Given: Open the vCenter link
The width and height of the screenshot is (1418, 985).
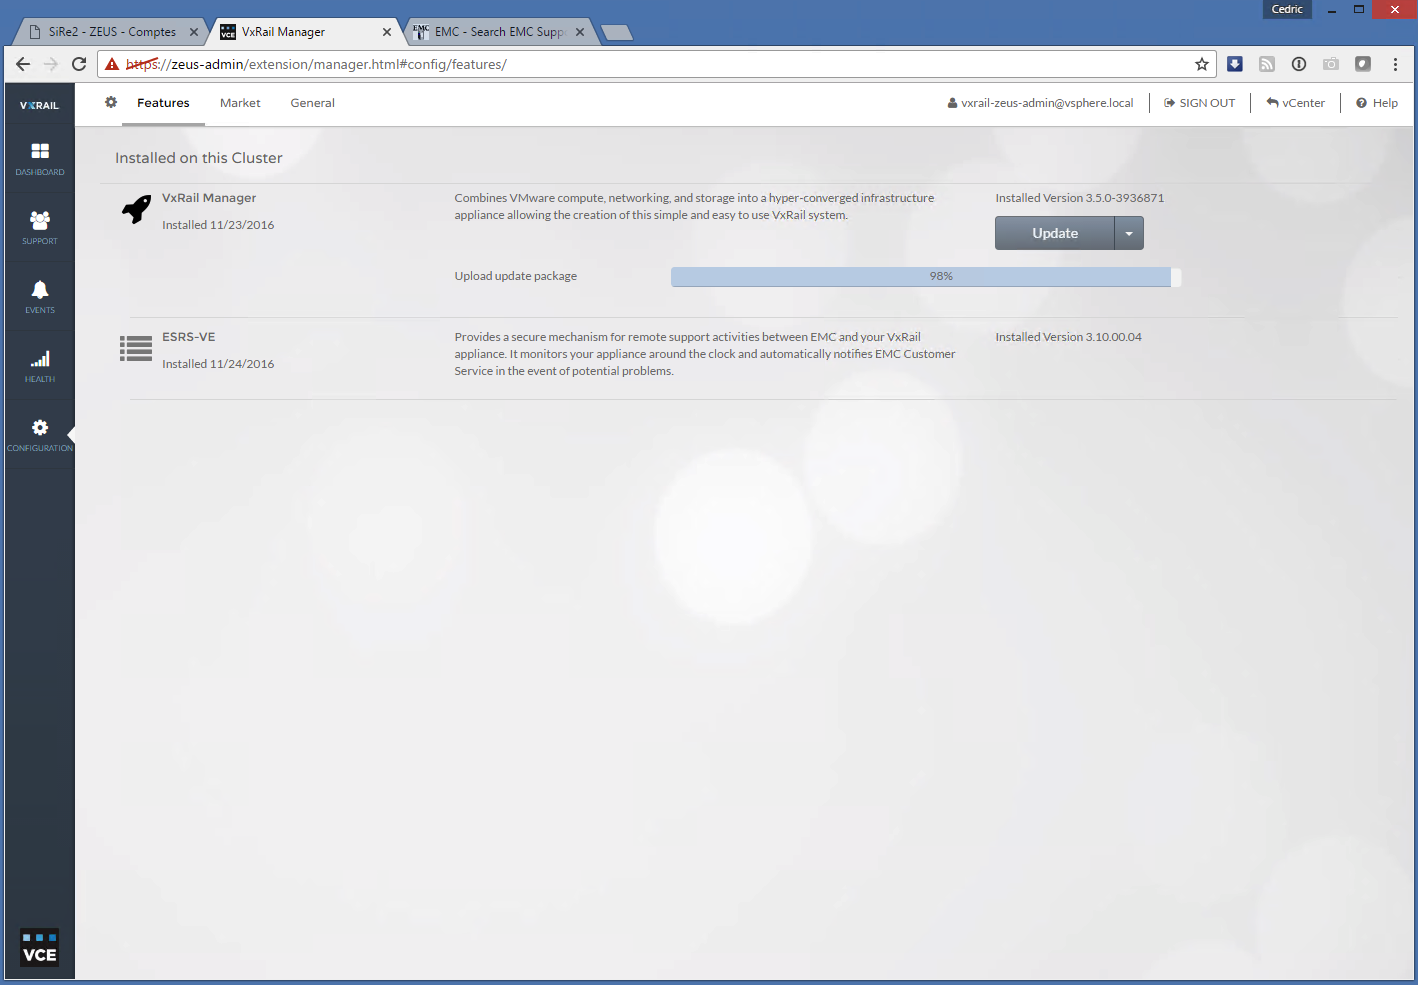Looking at the screenshot, I should [x=1295, y=103].
